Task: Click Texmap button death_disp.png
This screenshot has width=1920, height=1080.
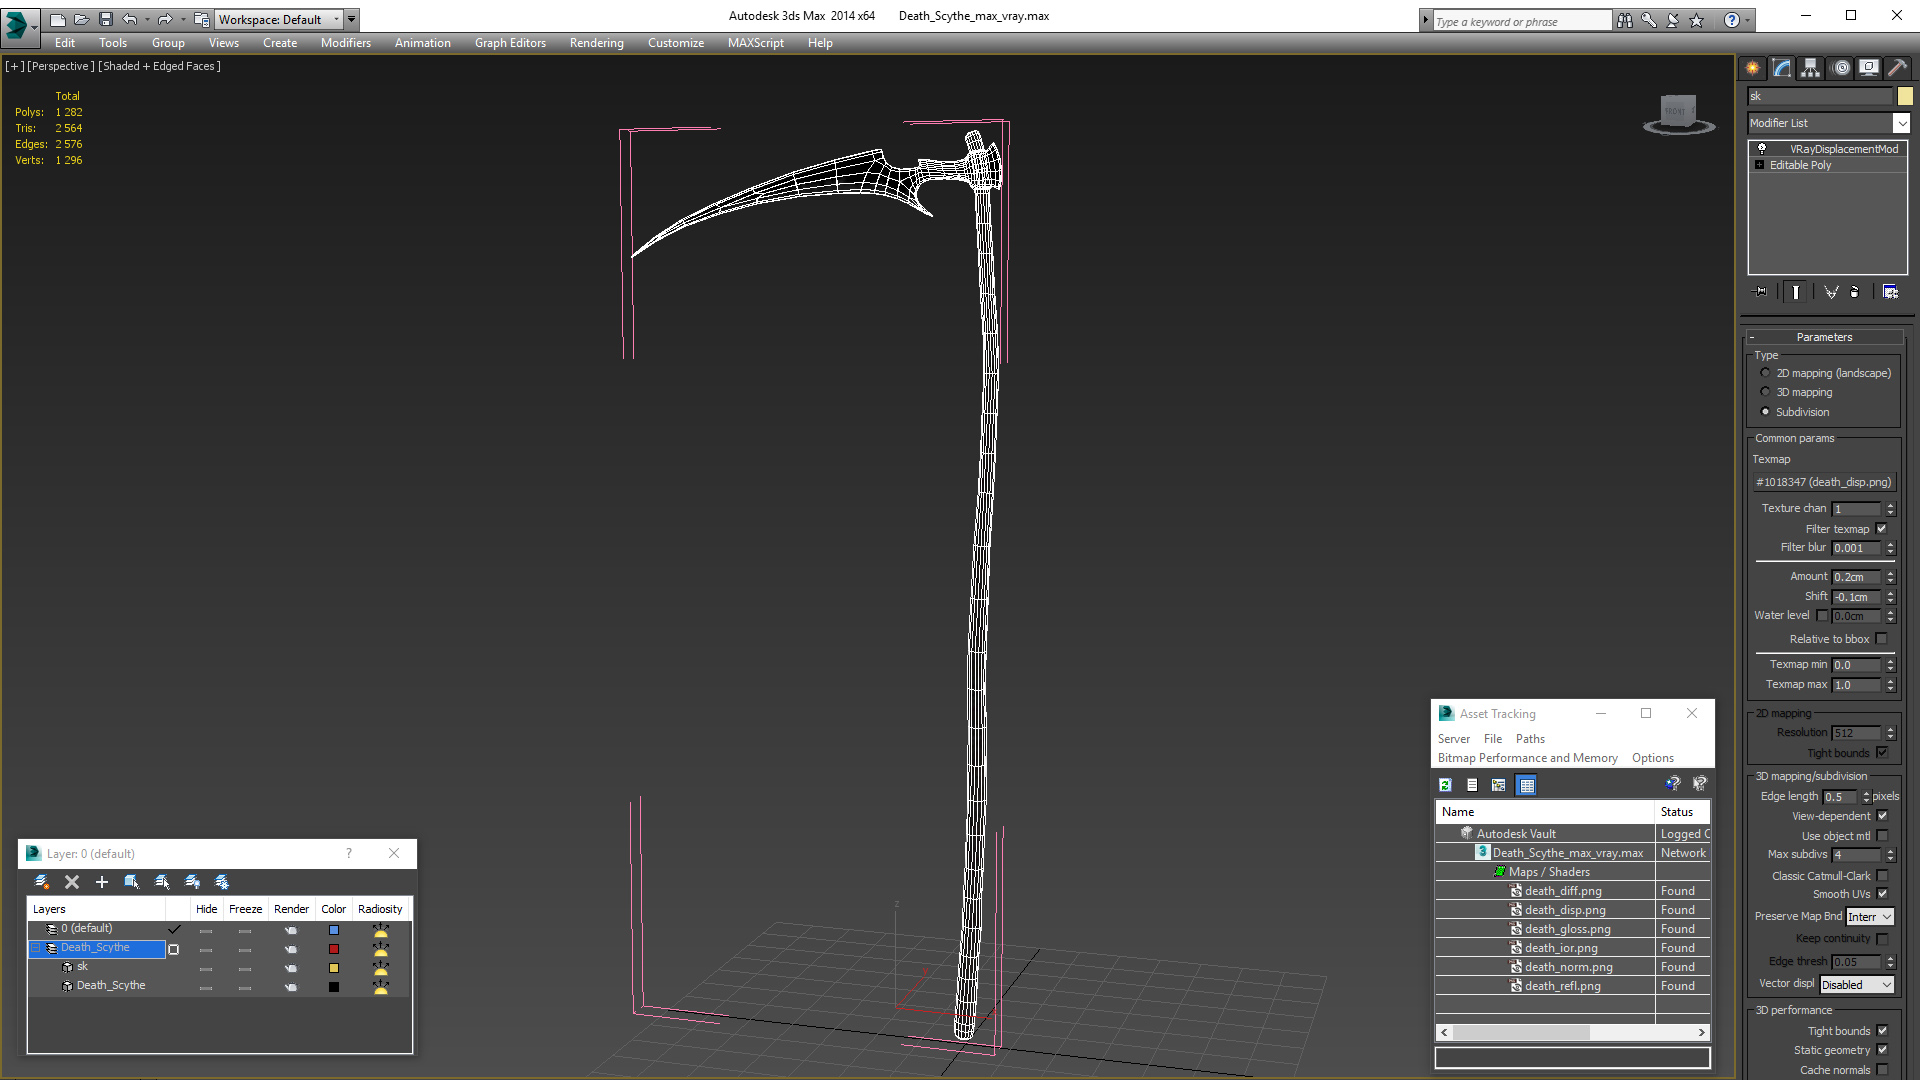Action: click(x=1824, y=482)
